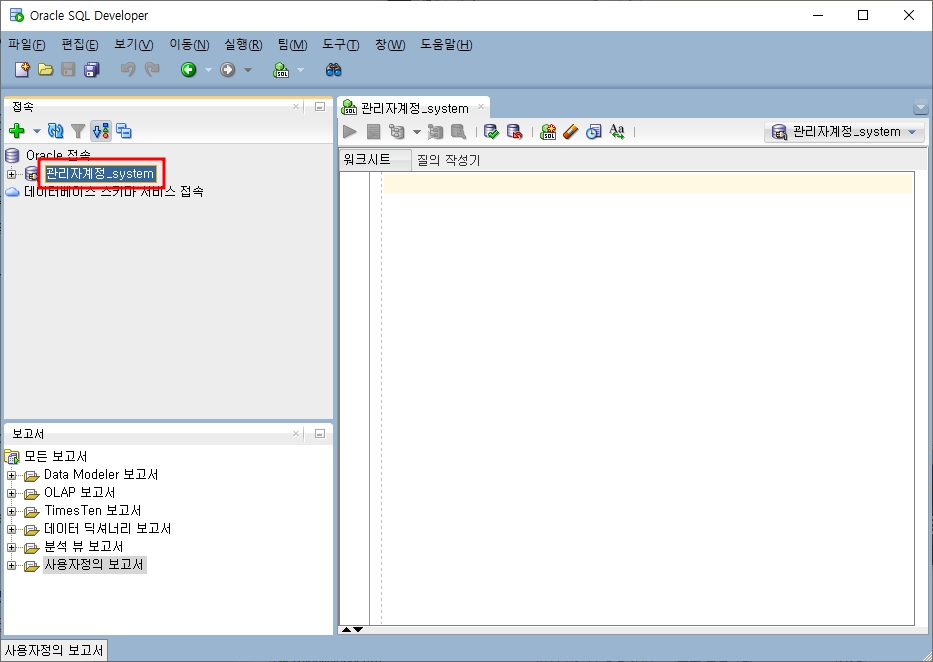
Task: Select the 모든 보고서 root node
Action: click(55, 456)
